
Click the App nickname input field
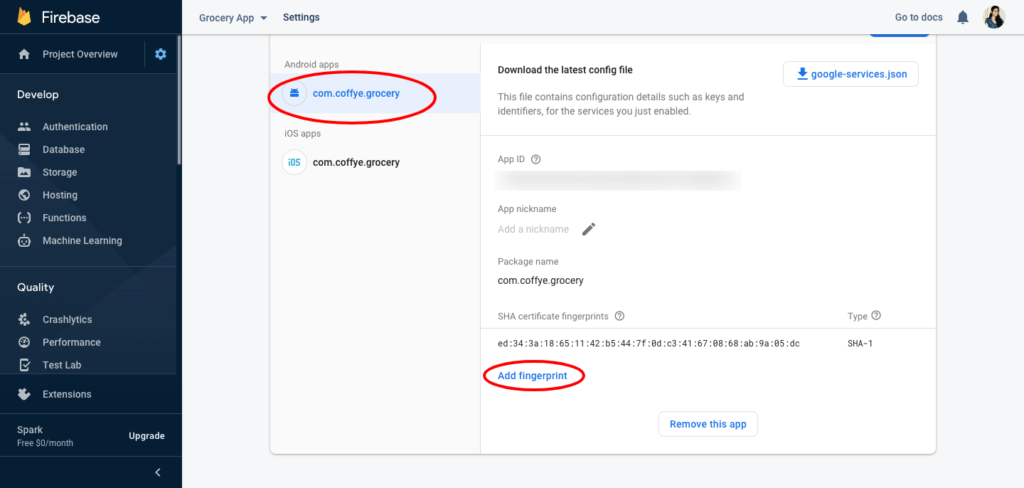pyautogui.click(x=534, y=229)
